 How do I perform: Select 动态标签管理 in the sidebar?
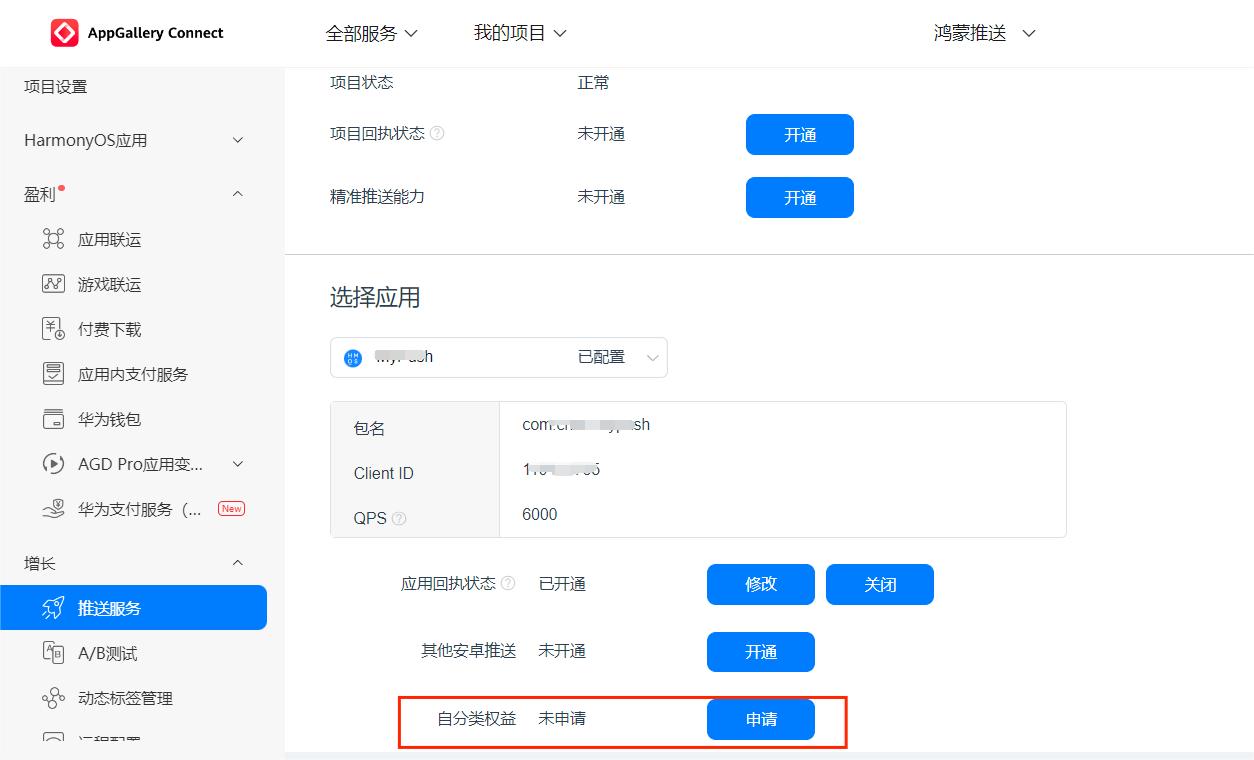click(x=126, y=699)
